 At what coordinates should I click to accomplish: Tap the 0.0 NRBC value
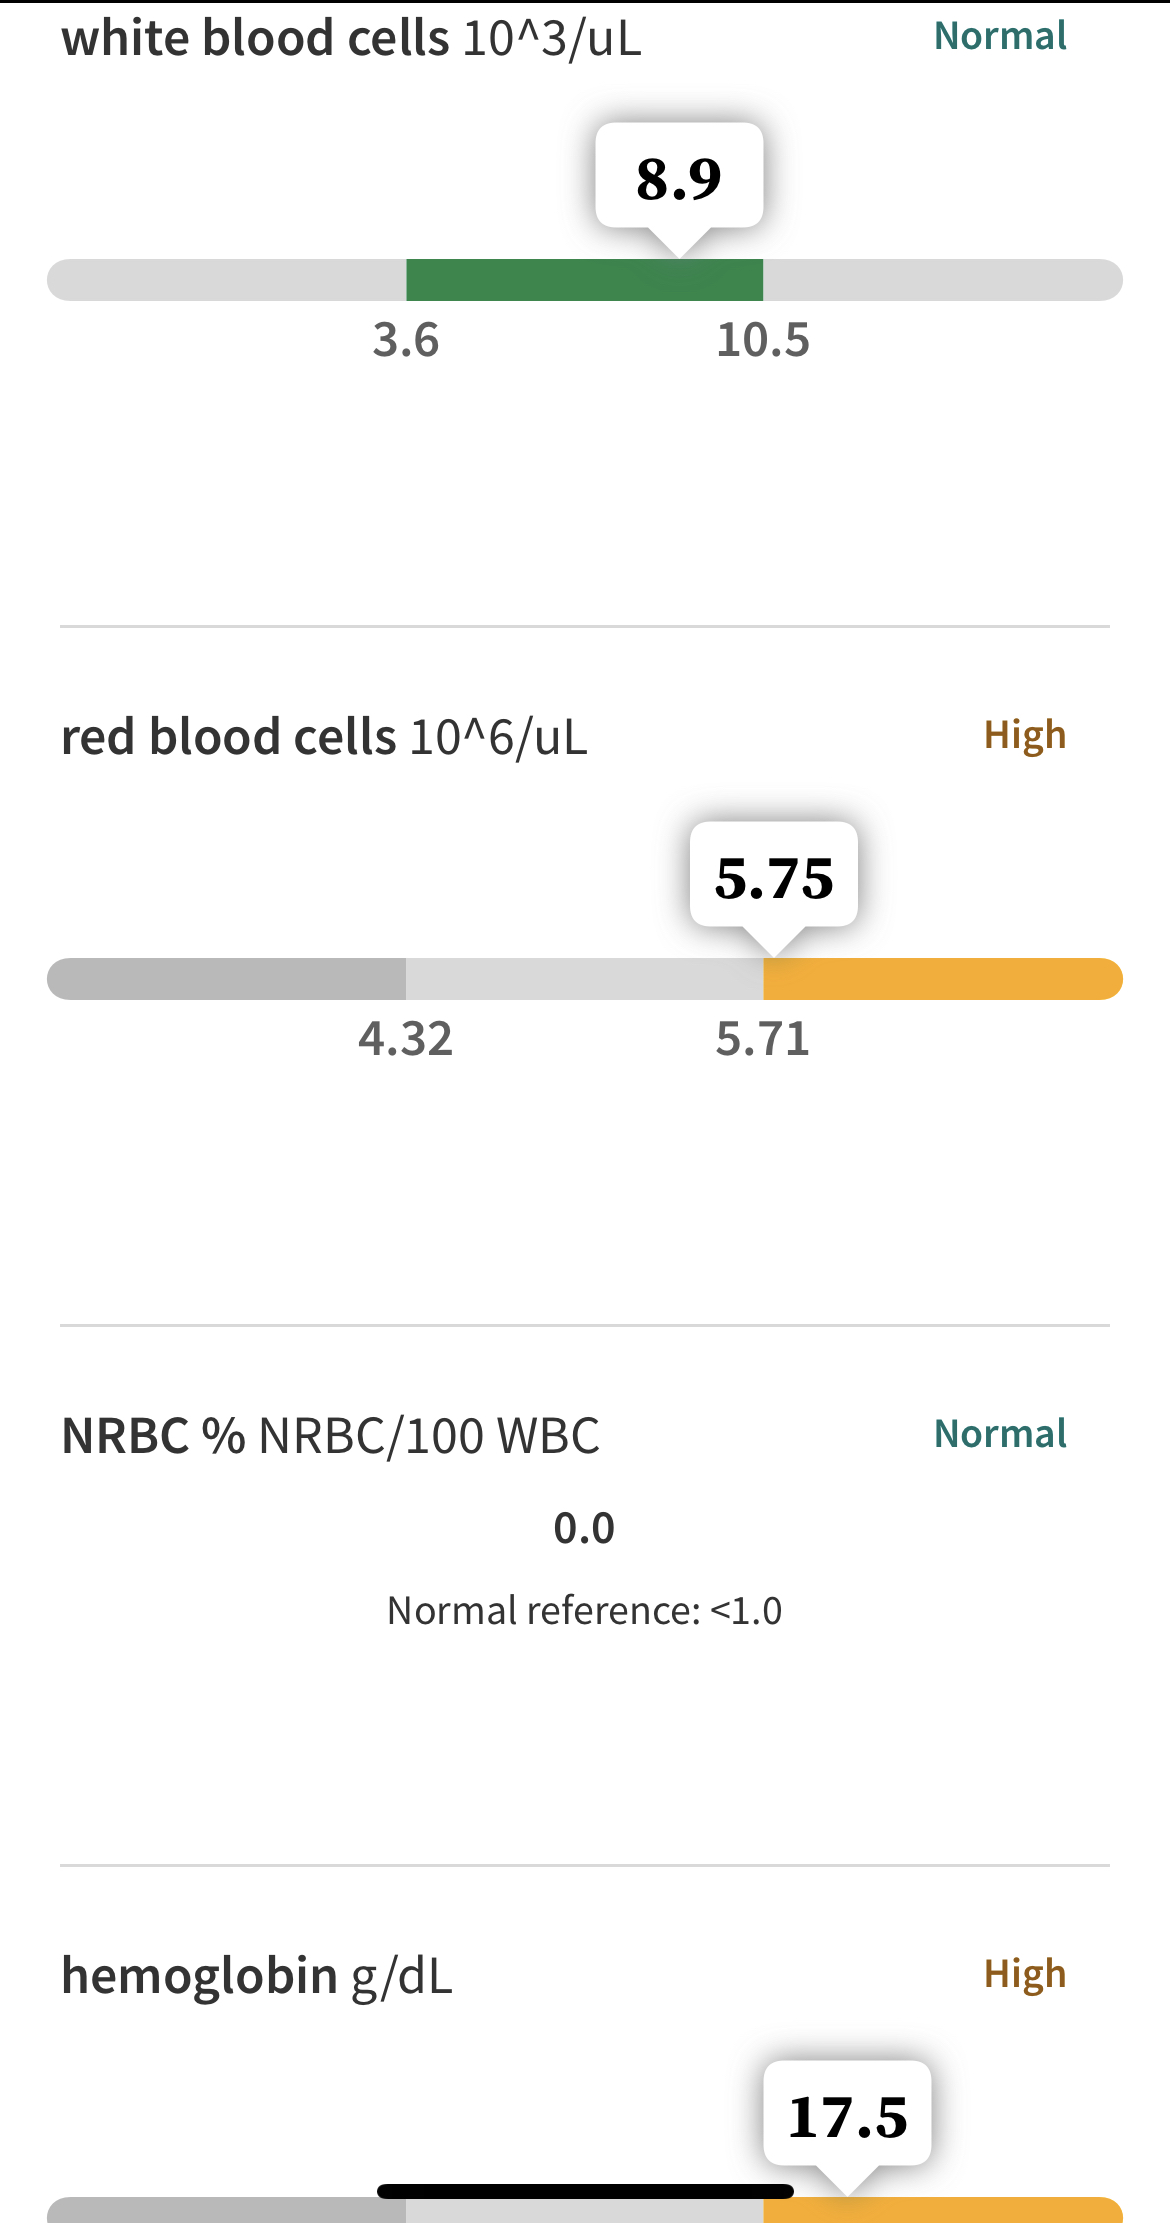pyautogui.click(x=584, y=1528)
